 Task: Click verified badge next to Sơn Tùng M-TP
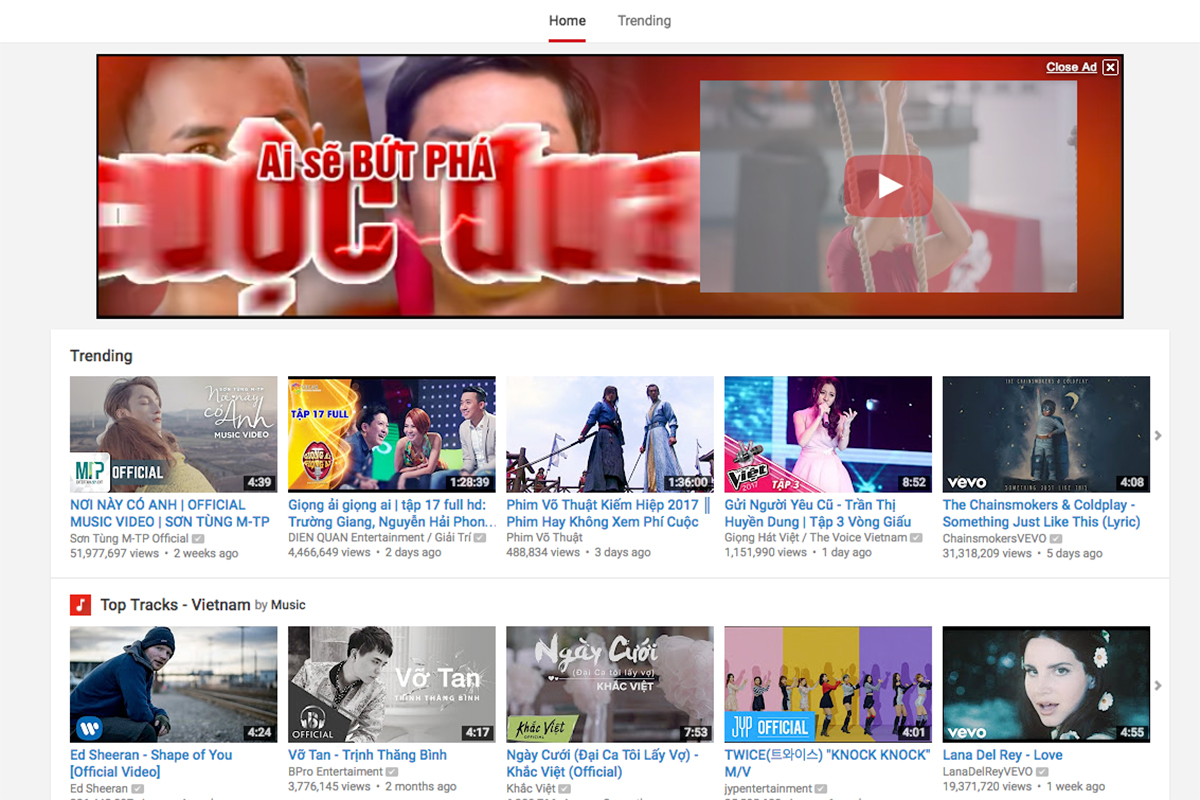[x=198, y=538]
